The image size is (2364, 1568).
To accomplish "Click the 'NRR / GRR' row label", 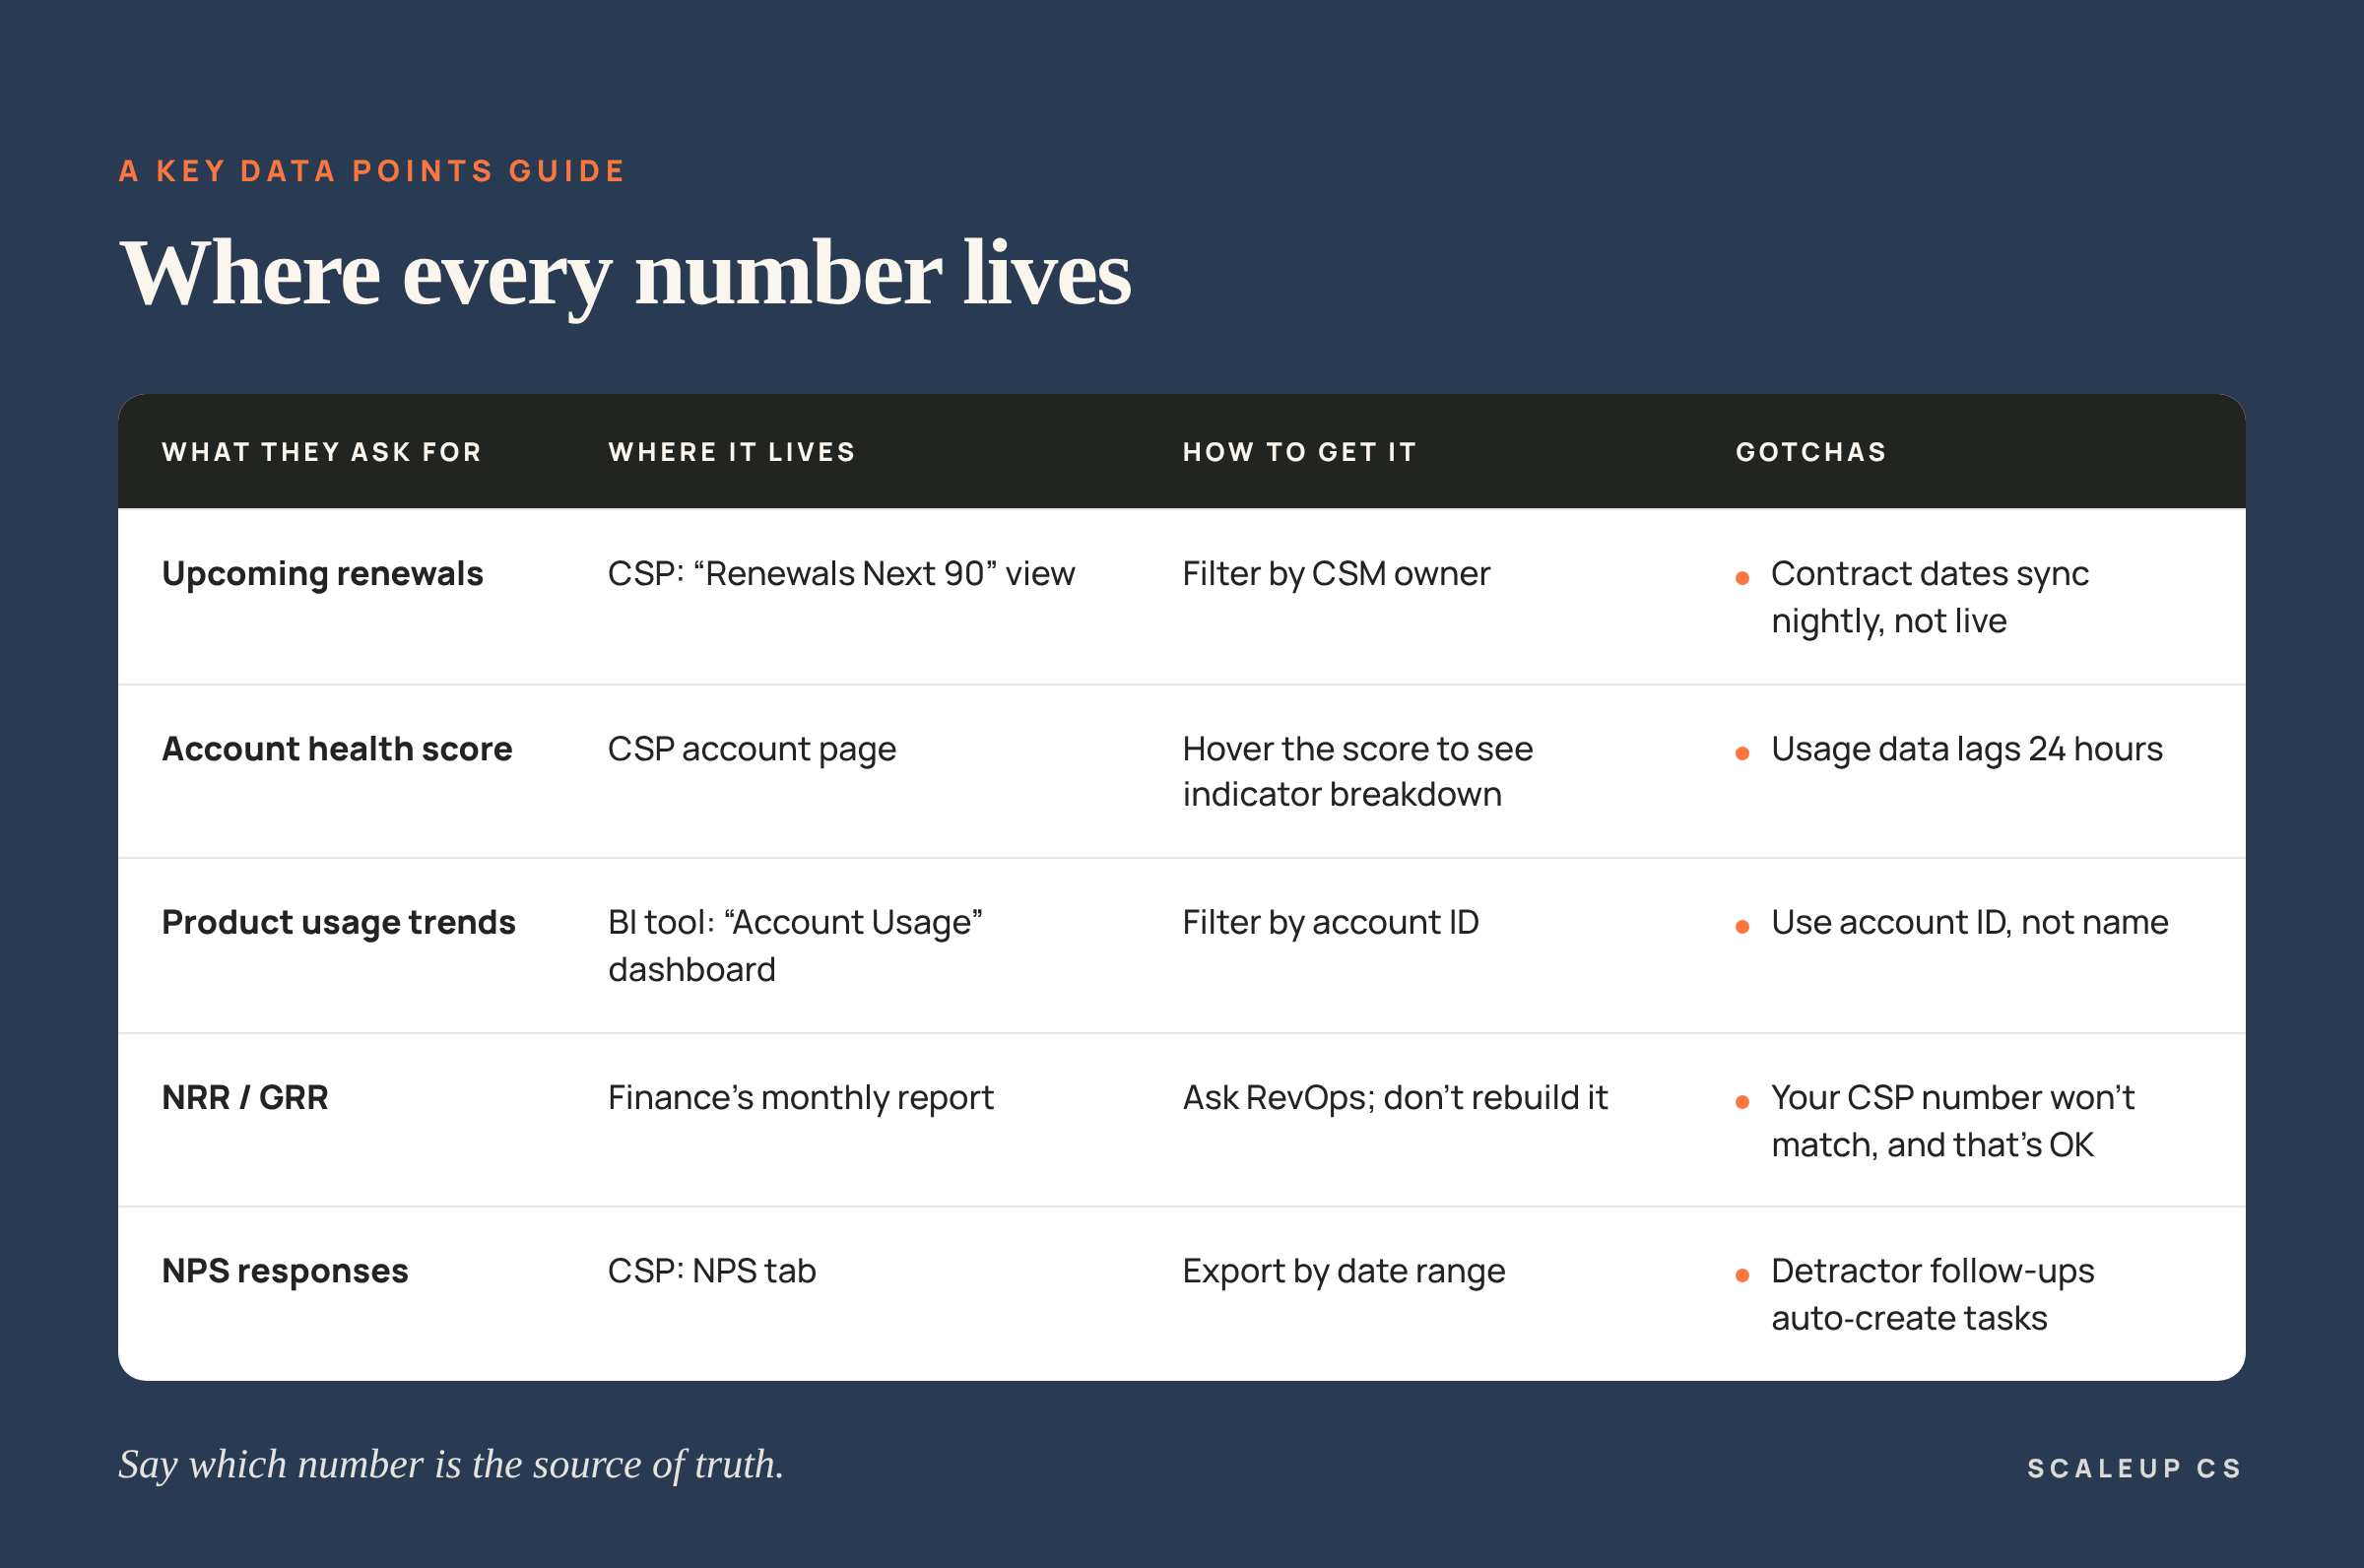I will [245, 1098].
